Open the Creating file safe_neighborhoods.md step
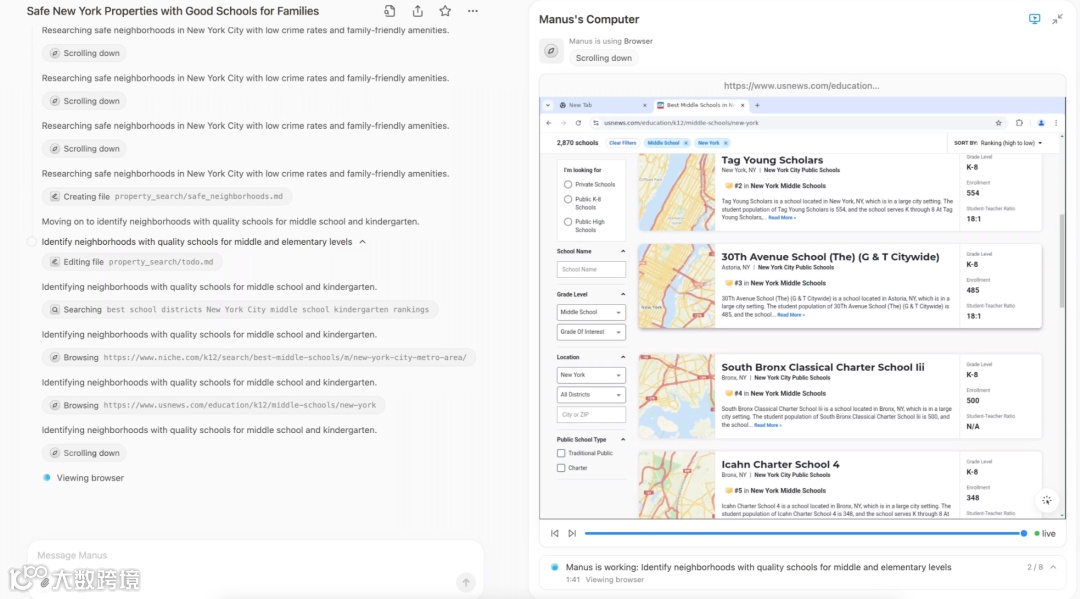1080x599 pixels. click(x=167, y=196)
